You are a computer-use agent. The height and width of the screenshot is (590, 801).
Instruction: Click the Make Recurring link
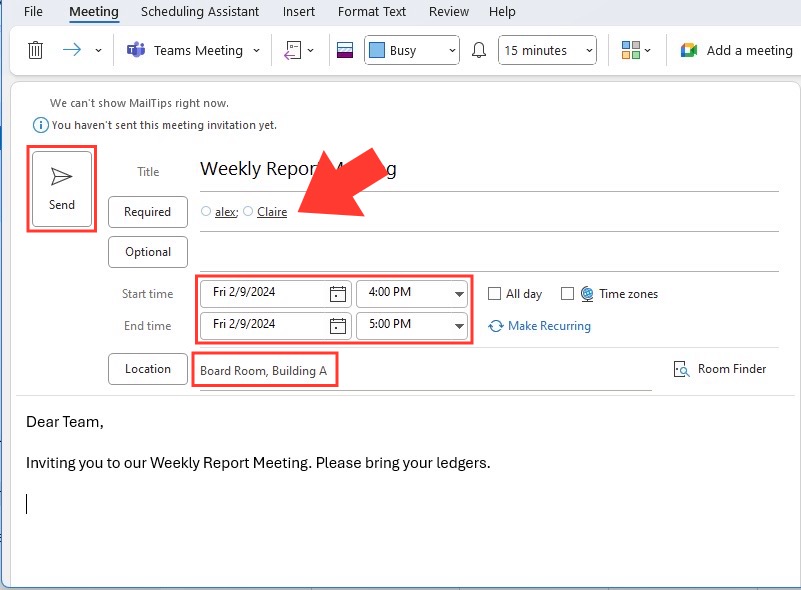549,325
